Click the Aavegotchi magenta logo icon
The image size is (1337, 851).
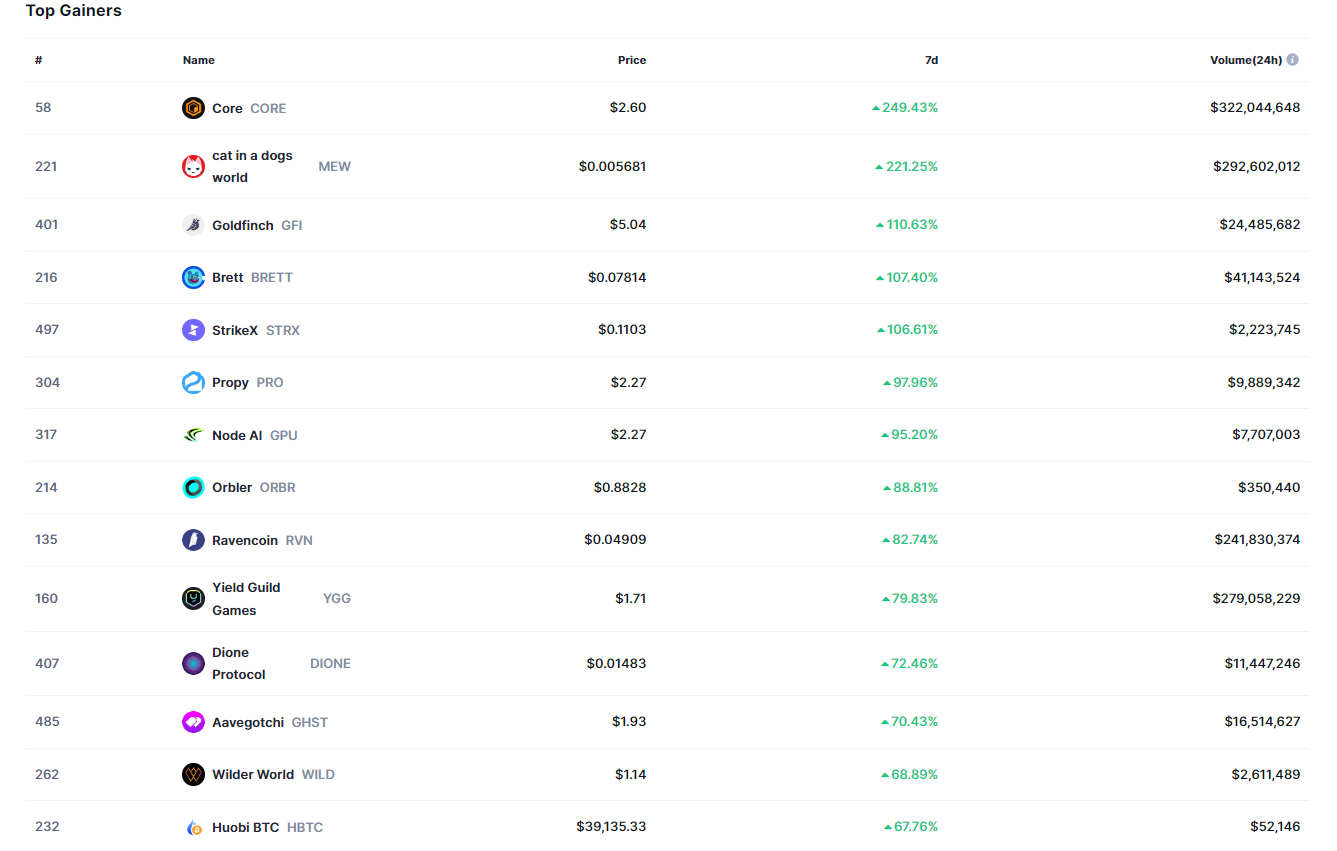(x=193, y=722)
